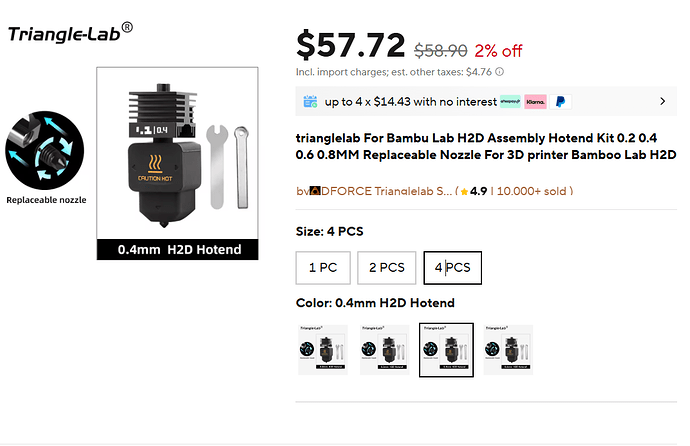The width and height of the screenshot is (690, 446).
Task: Click the yellow star rating icon
Action: [x=464, y=192]
